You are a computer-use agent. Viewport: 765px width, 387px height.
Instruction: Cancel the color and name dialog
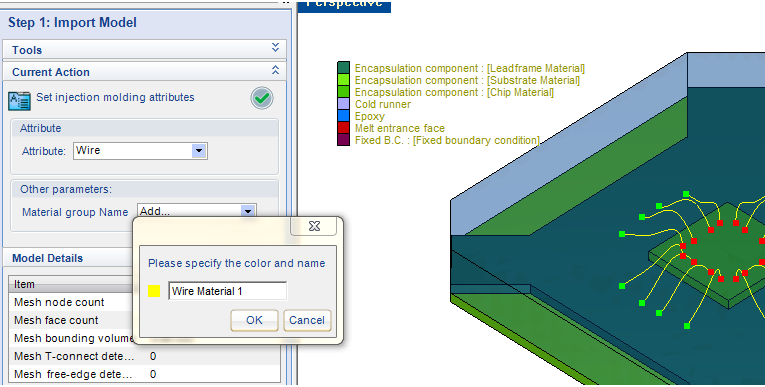click(307, 320)
